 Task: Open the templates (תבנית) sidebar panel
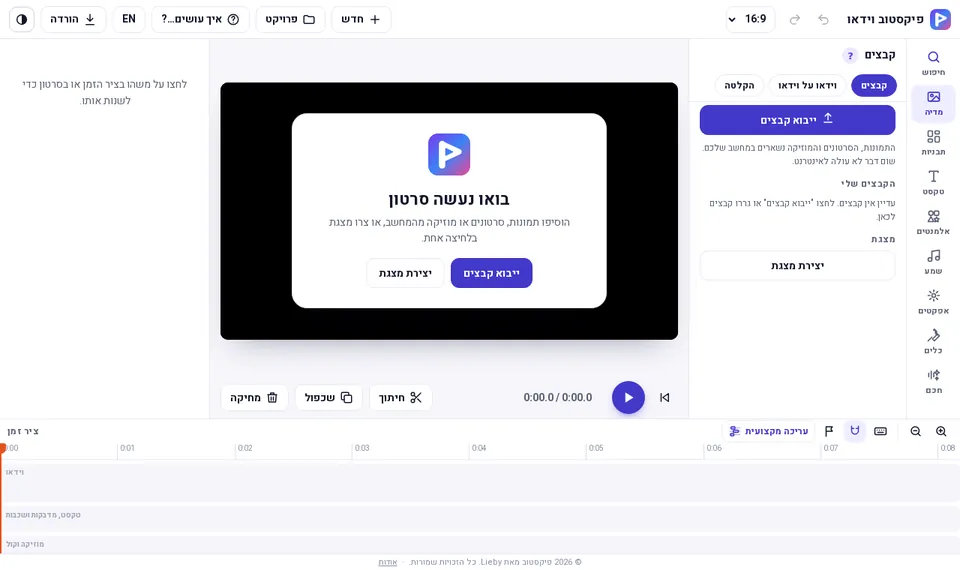[x=933, y=143]
